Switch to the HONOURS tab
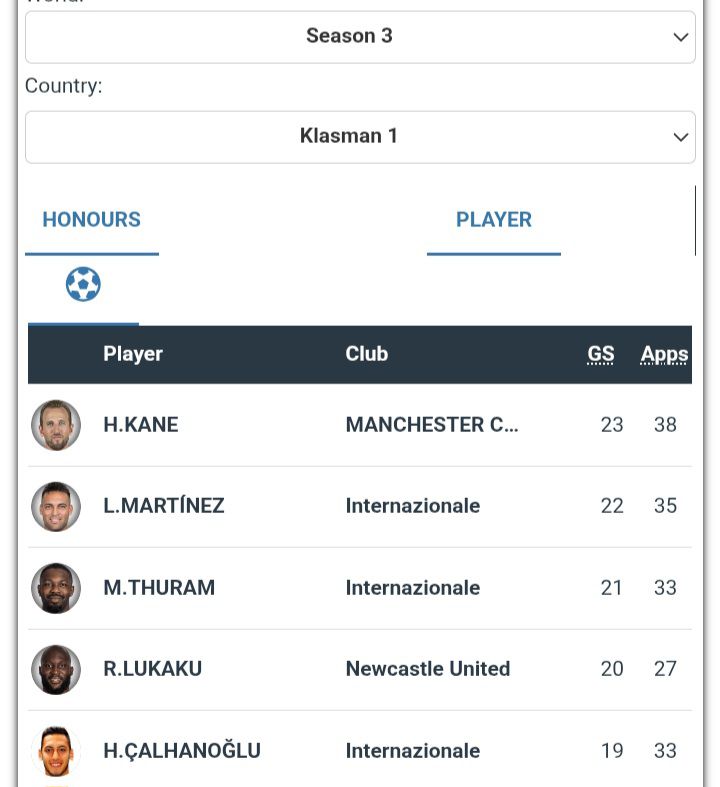 (x=91, y=220)
